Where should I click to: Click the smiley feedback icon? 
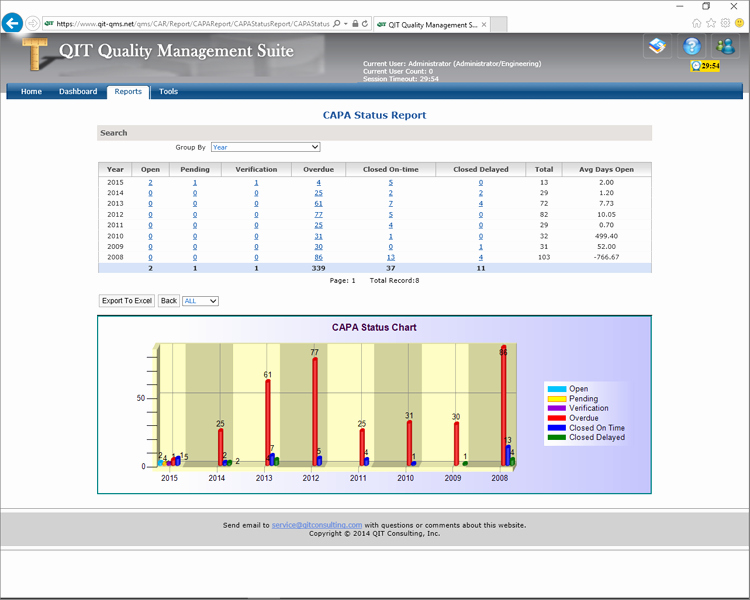pyautogui.click(x=739, y=23)
